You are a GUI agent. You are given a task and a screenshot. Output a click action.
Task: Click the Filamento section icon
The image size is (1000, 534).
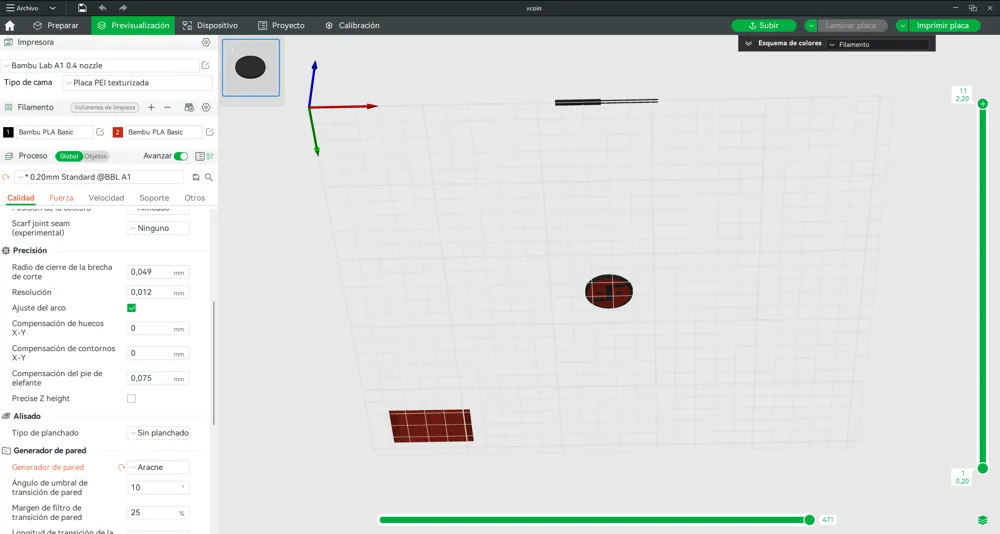[8, 107]
